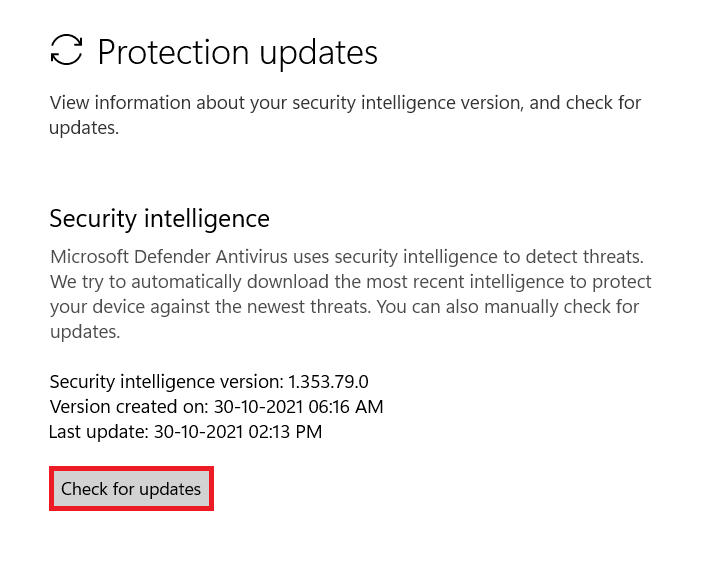The width and height of the screenshot is (716, 568).
Task: Click the Security intelligence section heading
Action: (159, 218)
